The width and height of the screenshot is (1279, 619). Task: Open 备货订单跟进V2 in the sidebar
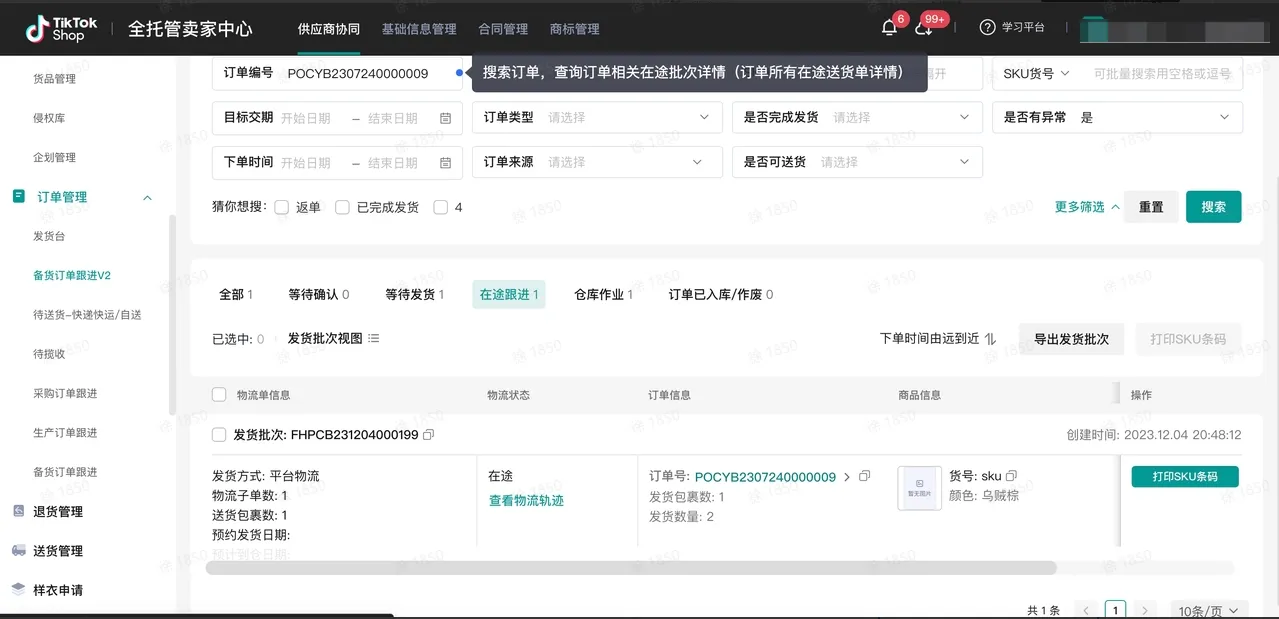pyautogui.click(x=72, y=275)
